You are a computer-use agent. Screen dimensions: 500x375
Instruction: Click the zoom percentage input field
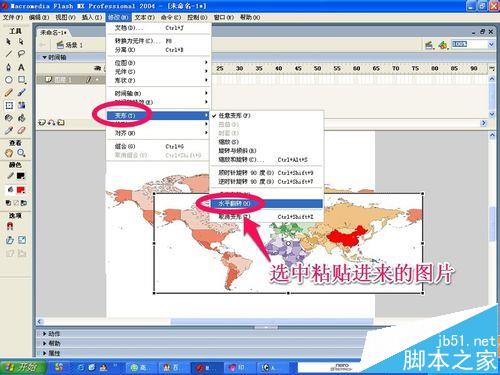(x=469, y=44)
